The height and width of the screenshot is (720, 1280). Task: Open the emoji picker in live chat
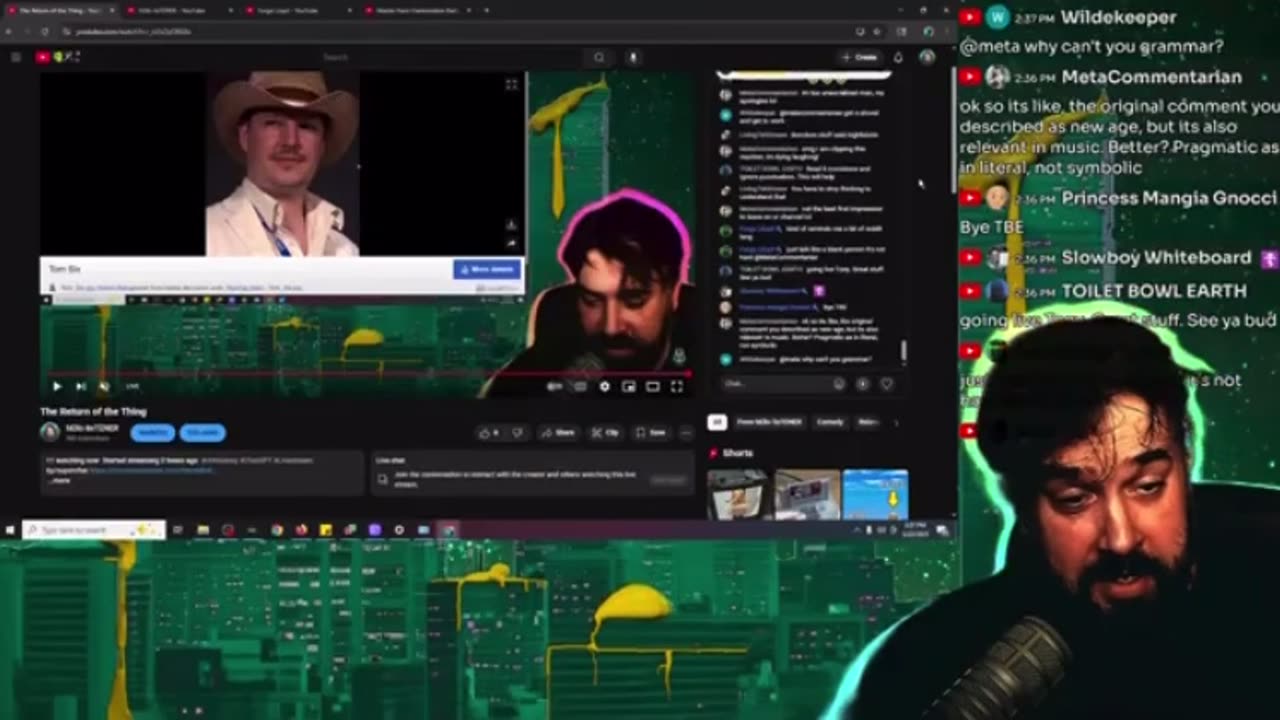click(839, 383)
